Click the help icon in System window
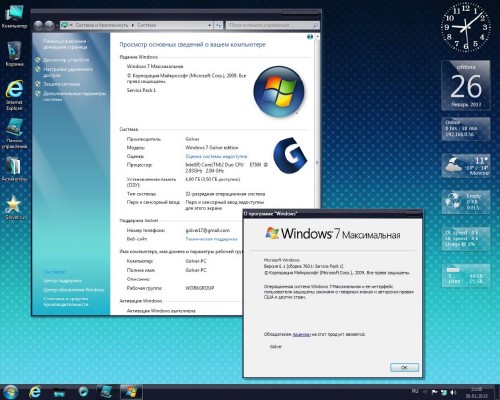The width and height of the screenshot is (500, 400). [310, 37]
